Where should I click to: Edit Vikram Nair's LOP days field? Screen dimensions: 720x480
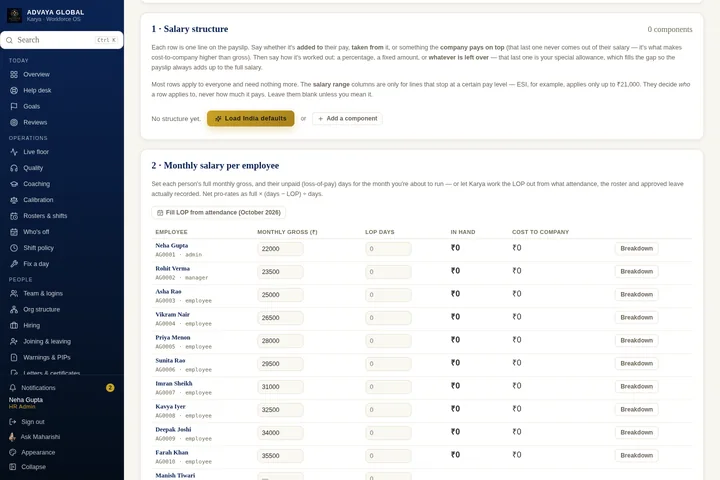pyautogui.click(x=388, y=318)
